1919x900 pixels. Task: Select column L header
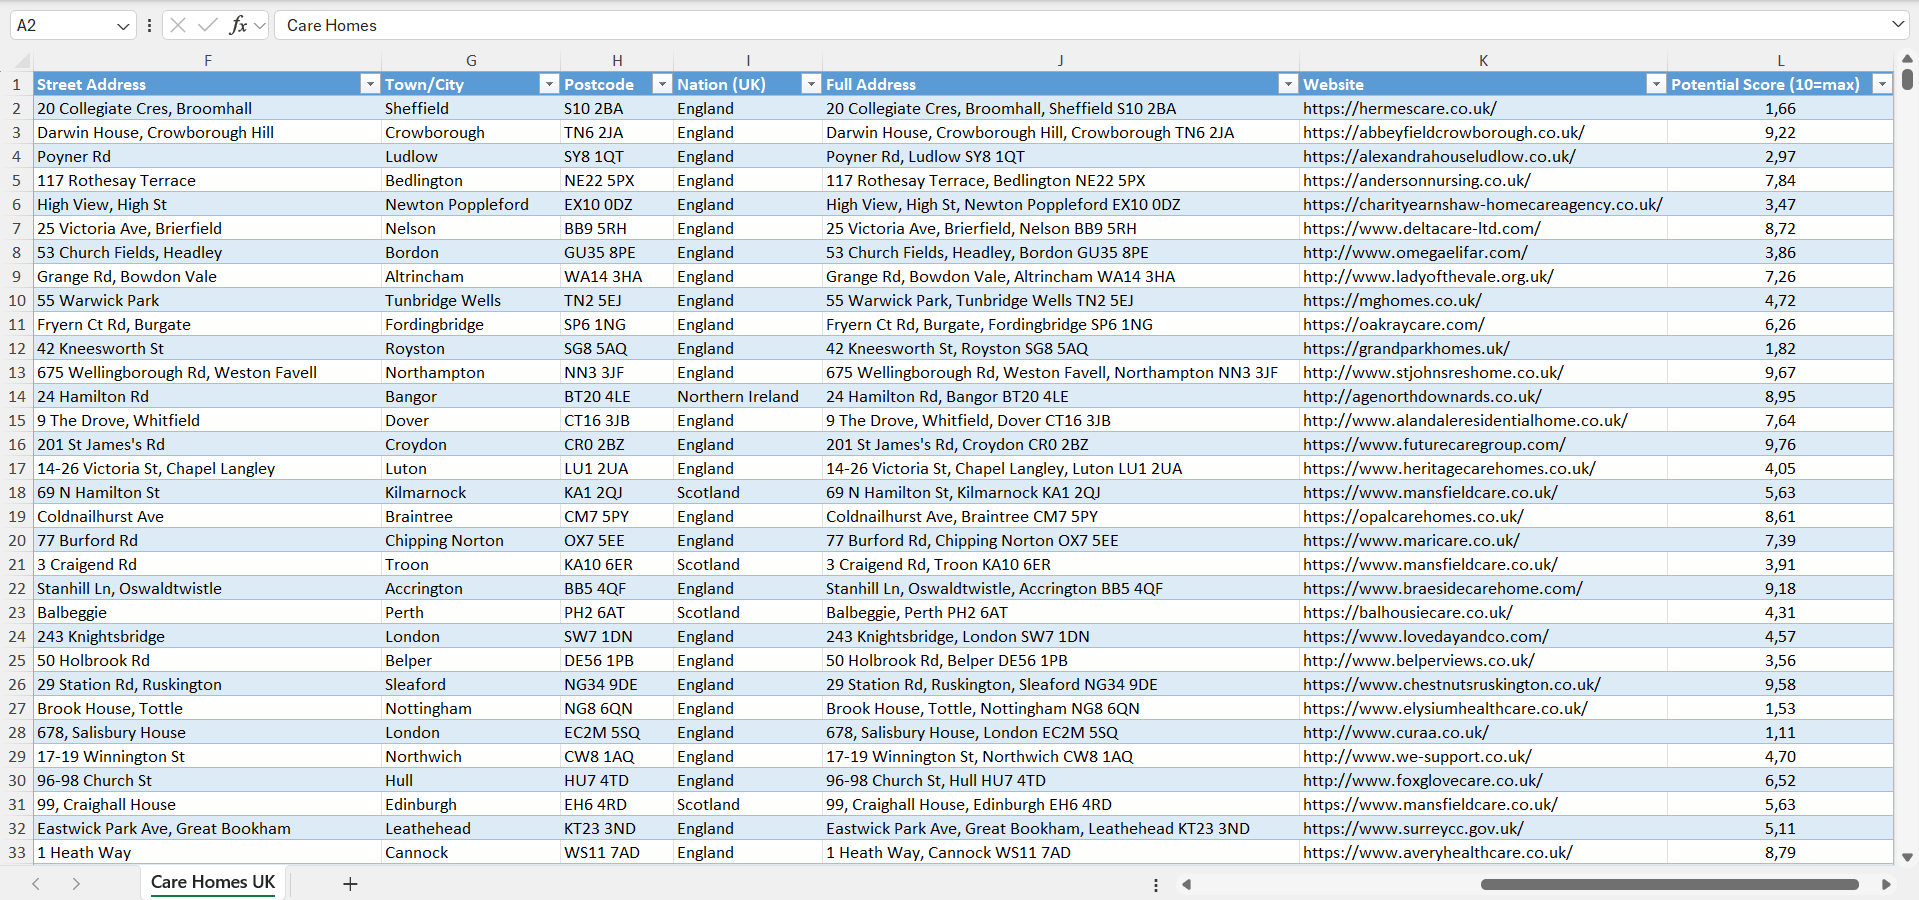[x=1780, y=60]
